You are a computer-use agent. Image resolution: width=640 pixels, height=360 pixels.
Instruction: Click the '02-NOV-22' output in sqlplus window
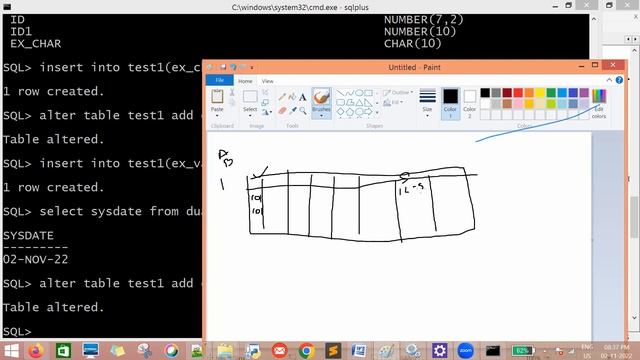pyautogui.click(x=36, y=259)
